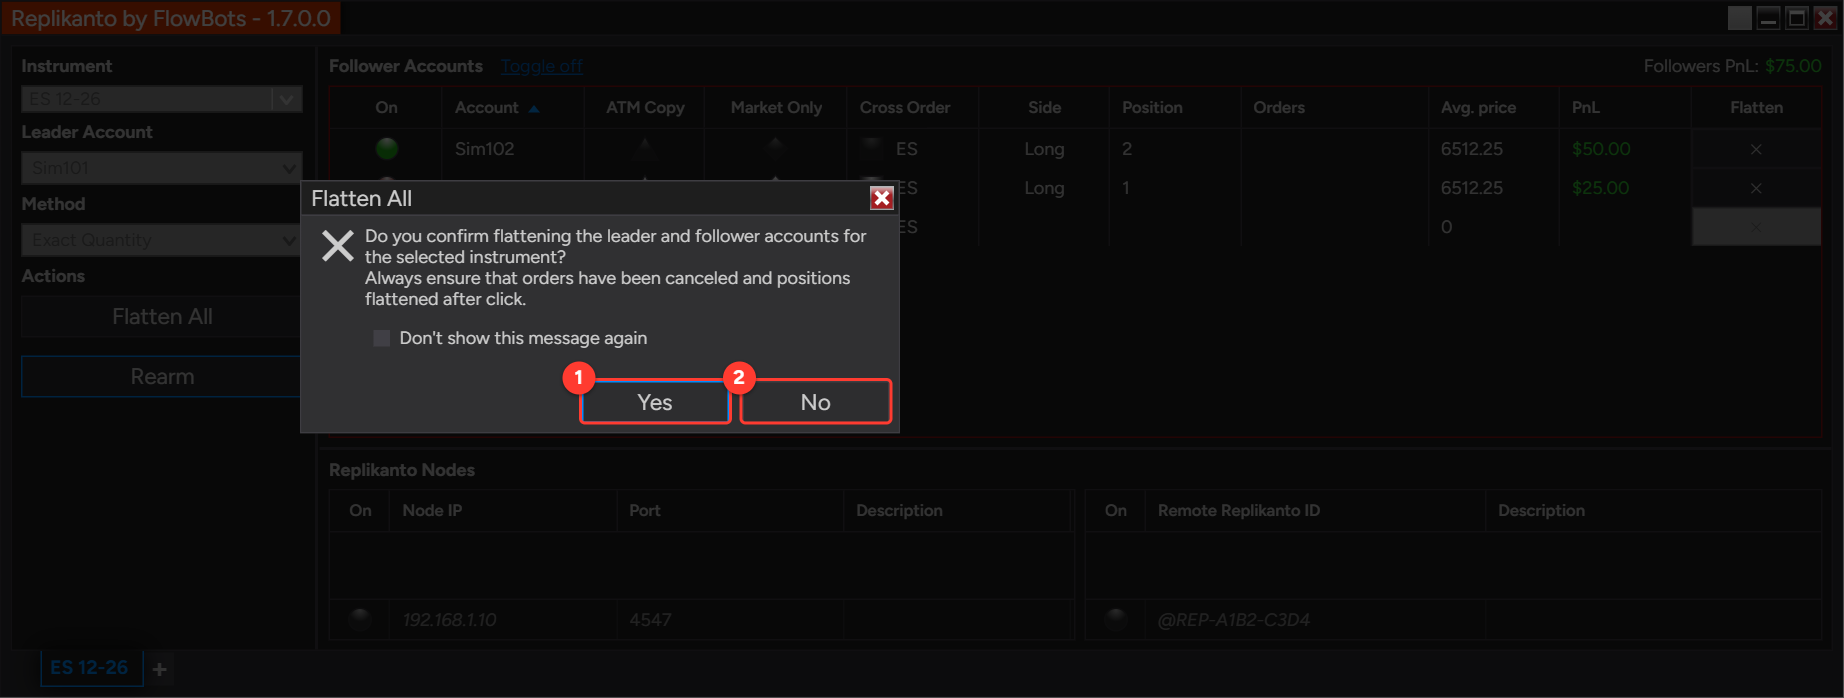Click the Market Only column header
The height and width of the screenshot is (698, 1844).
coord(776,108)
